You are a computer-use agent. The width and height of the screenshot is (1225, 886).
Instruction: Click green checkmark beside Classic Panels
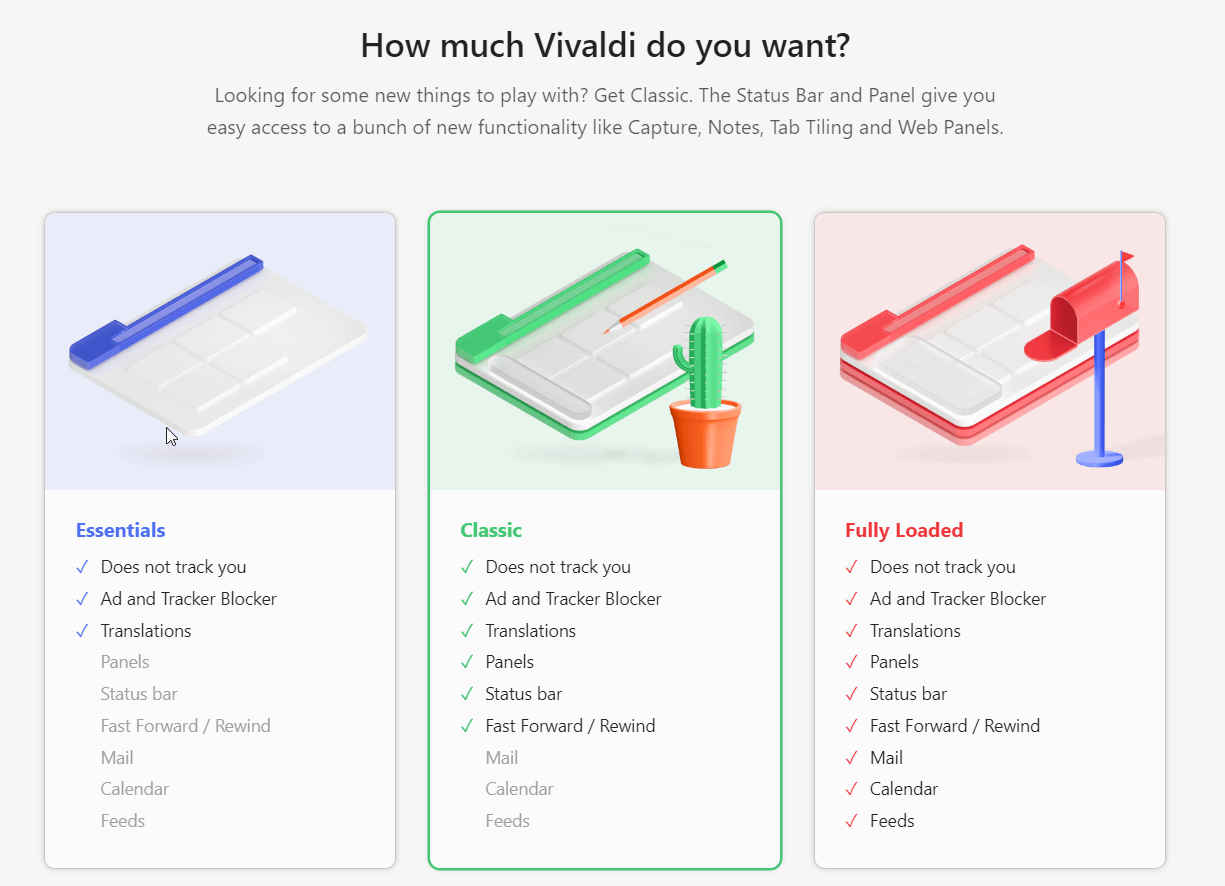[x=467, y=662]
